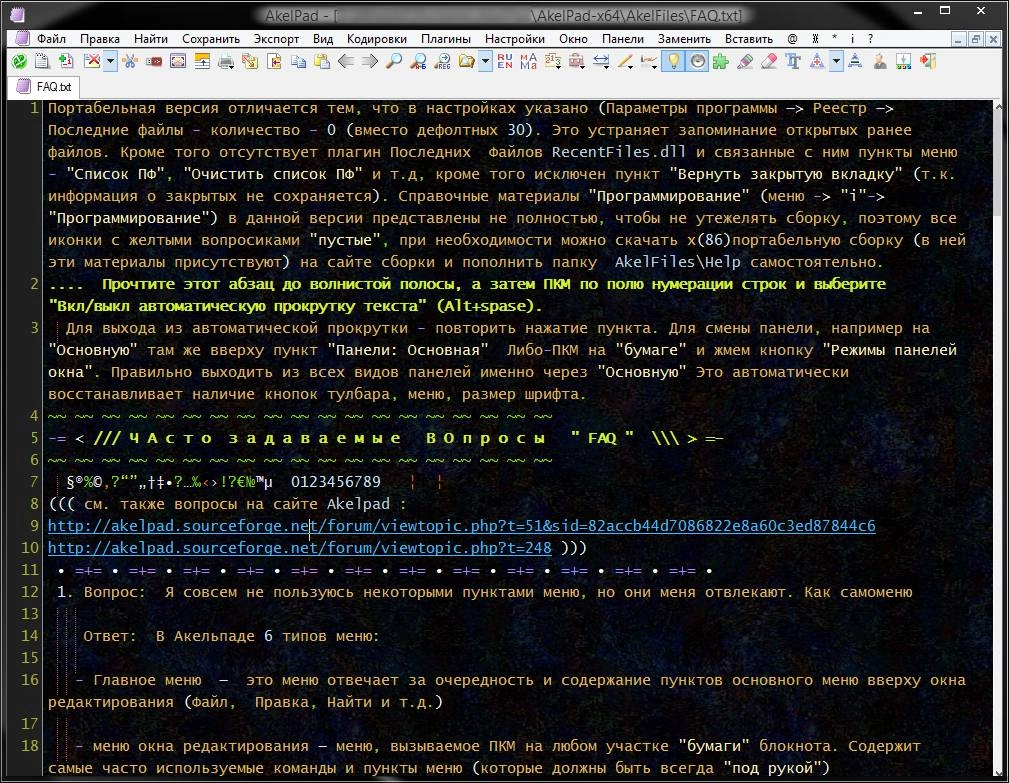Click the document icon with green plus

(66, 61)
